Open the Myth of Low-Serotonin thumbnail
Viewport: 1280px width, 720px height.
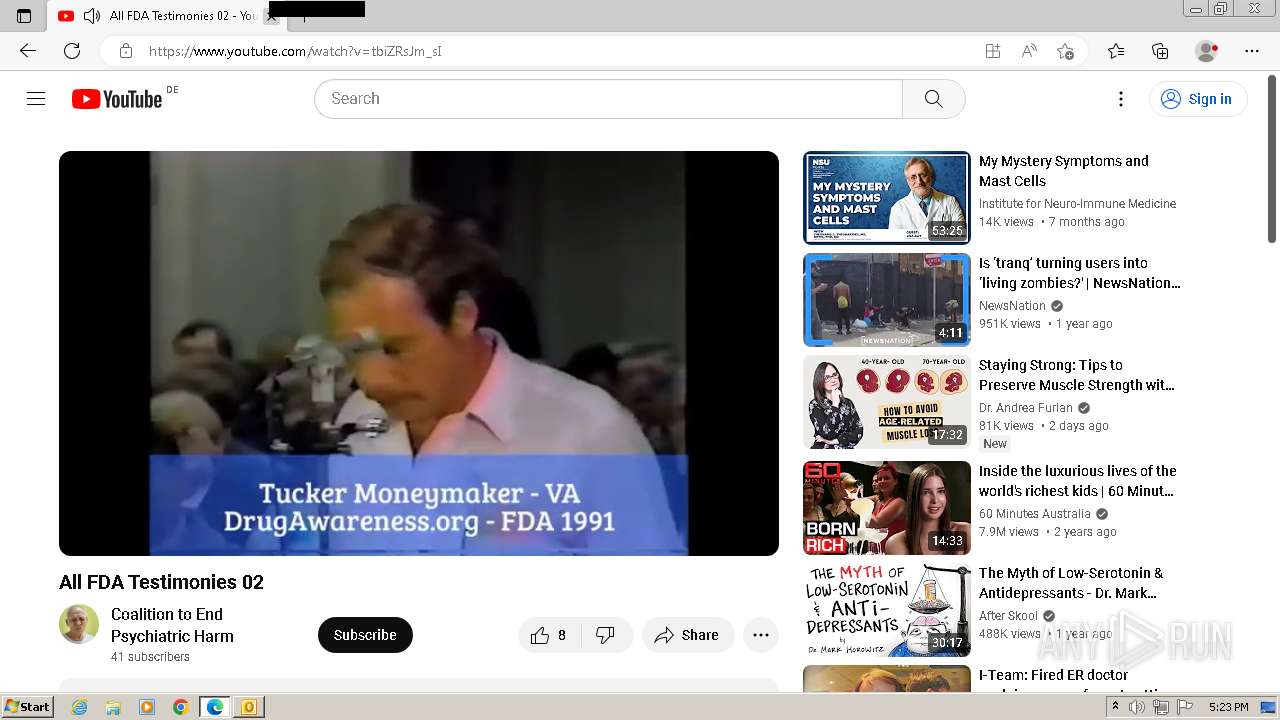(887, 610)
